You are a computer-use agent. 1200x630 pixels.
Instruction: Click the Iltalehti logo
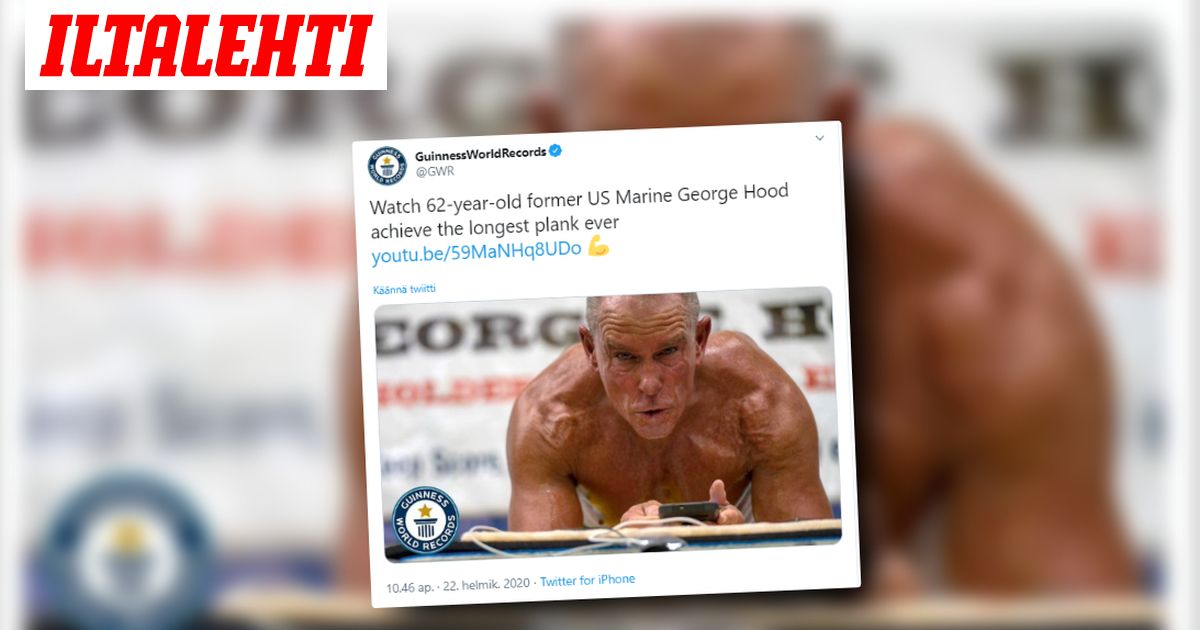(206, 45)
